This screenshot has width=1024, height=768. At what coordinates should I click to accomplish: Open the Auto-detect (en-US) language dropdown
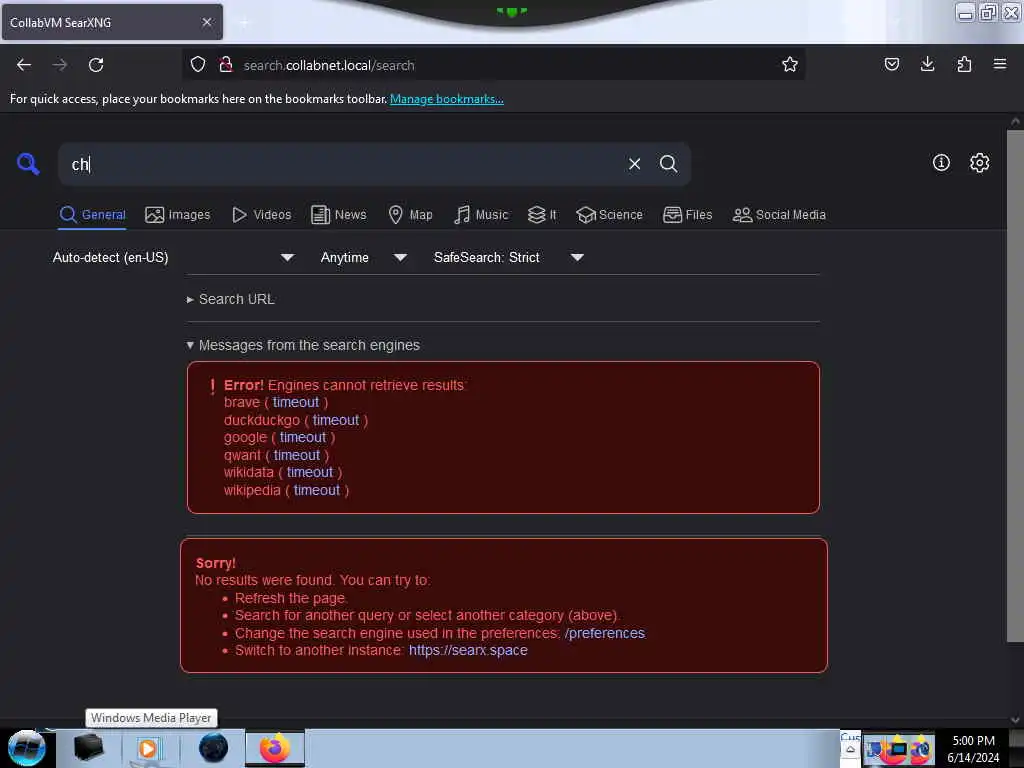[173, 257]
